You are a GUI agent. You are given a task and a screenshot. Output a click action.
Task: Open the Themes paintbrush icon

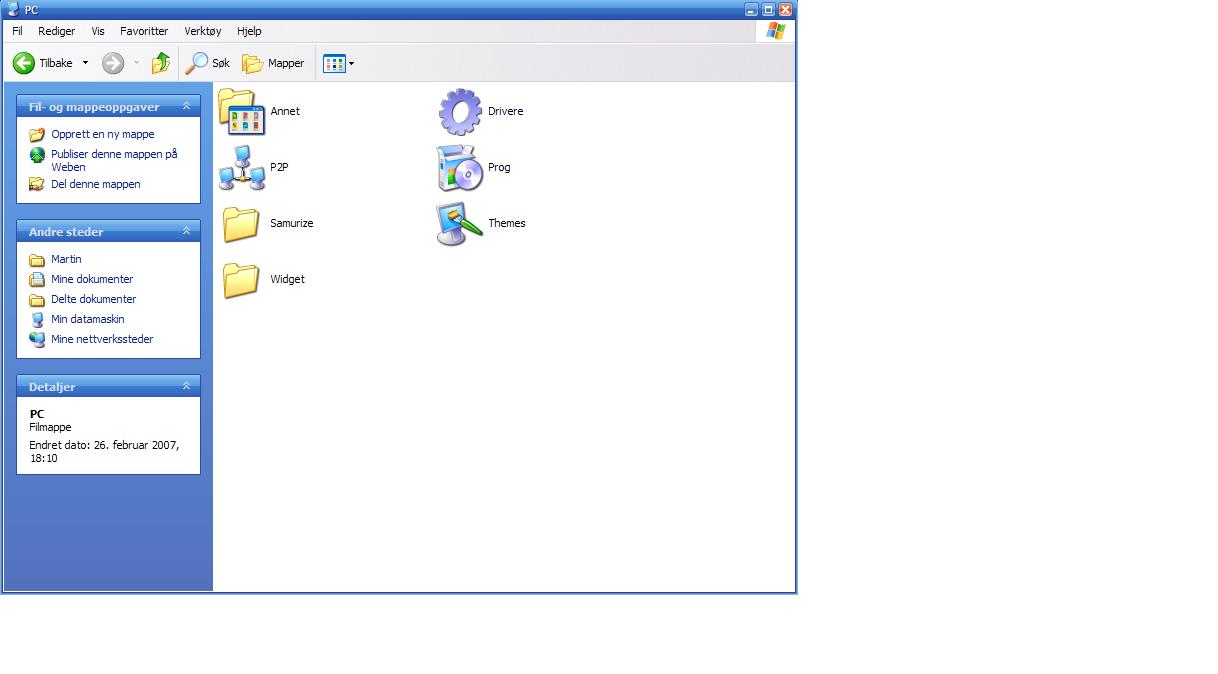pyautogui.click(x=460, y=223)
